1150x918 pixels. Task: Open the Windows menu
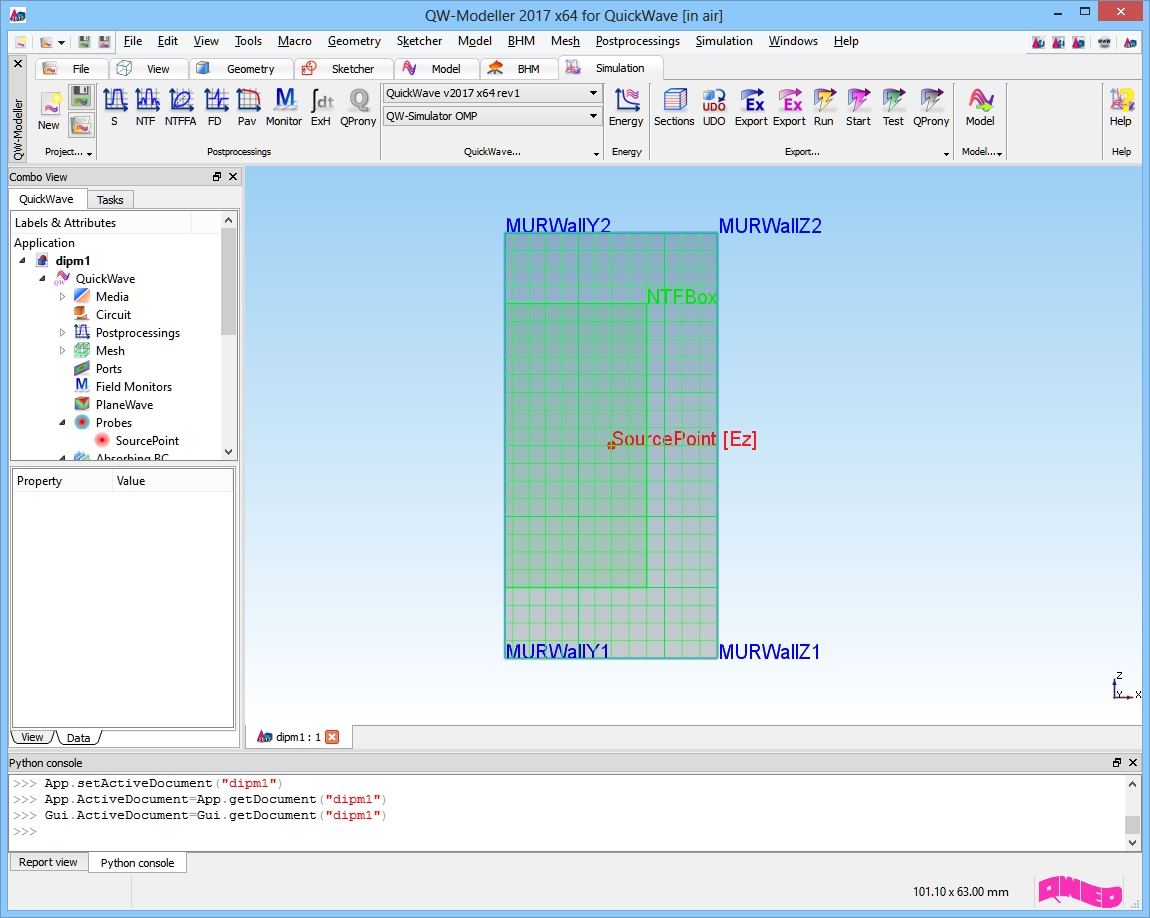[793, 41]
